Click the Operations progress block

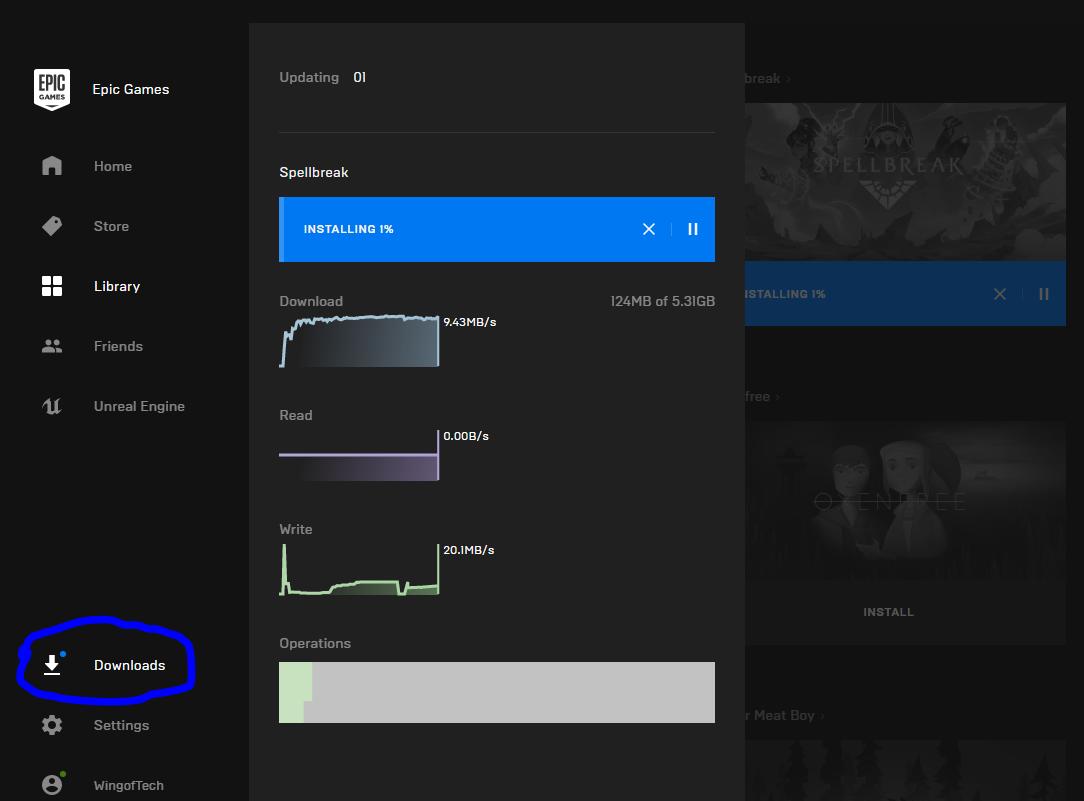pos(496,692)
